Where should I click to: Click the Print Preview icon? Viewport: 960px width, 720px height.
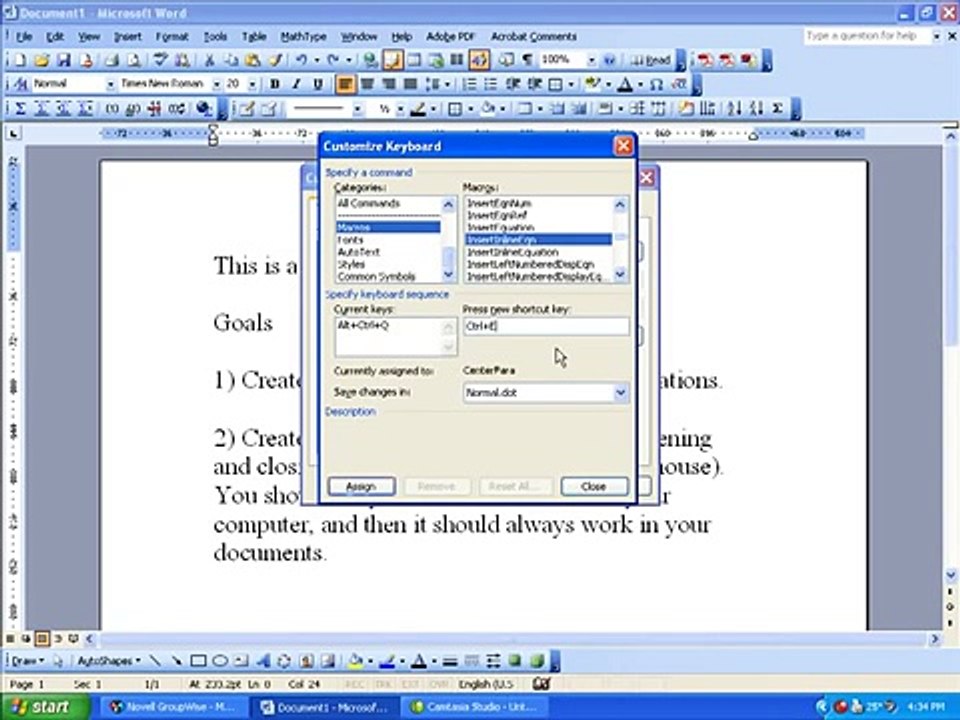[133, 60]
